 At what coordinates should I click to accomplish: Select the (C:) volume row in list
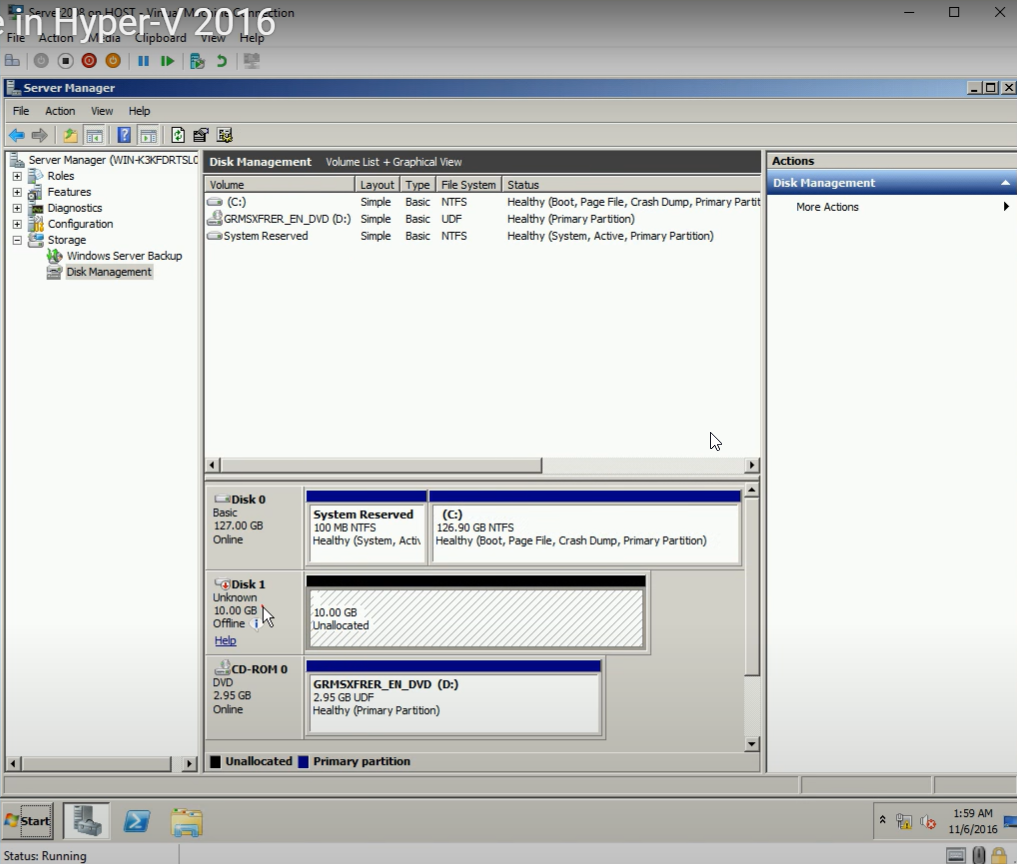[x=483, y=202]
